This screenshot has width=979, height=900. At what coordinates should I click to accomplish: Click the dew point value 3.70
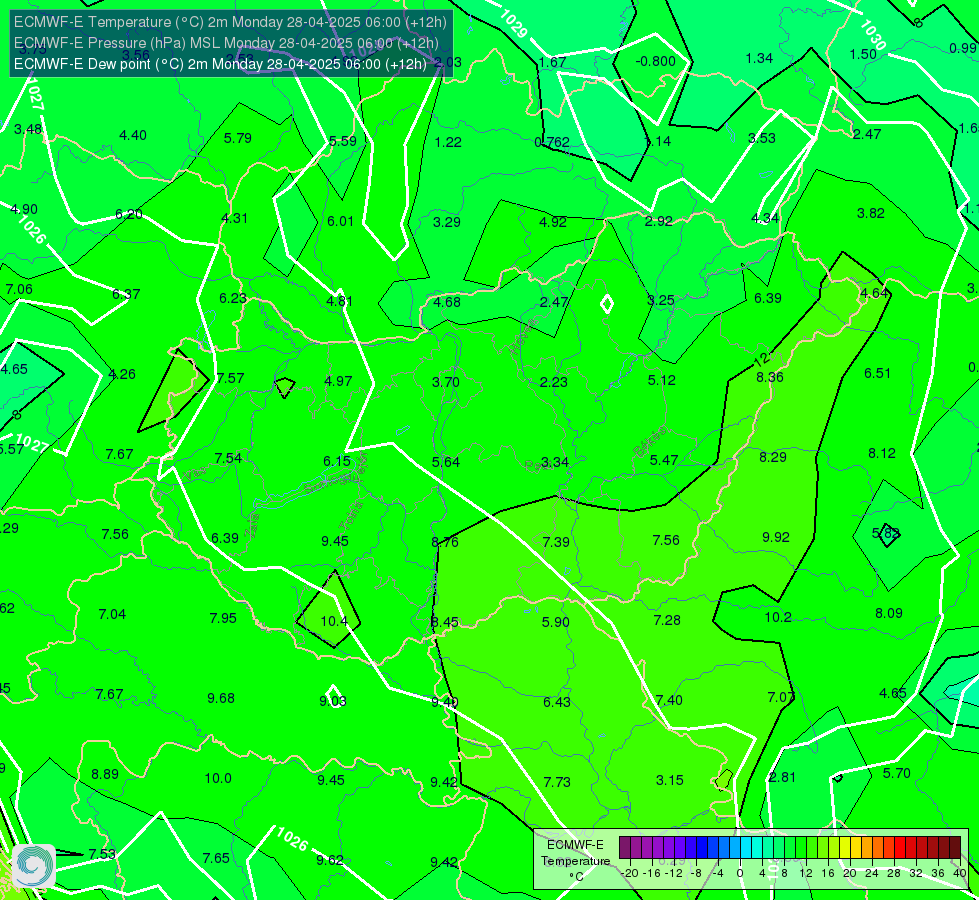click(x=446, y=382)
